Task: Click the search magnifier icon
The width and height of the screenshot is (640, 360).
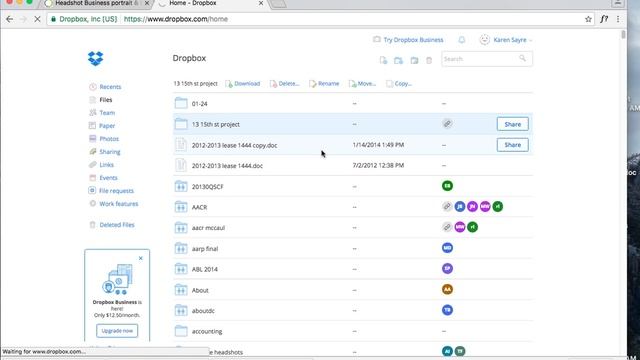Action: point(522,58)
